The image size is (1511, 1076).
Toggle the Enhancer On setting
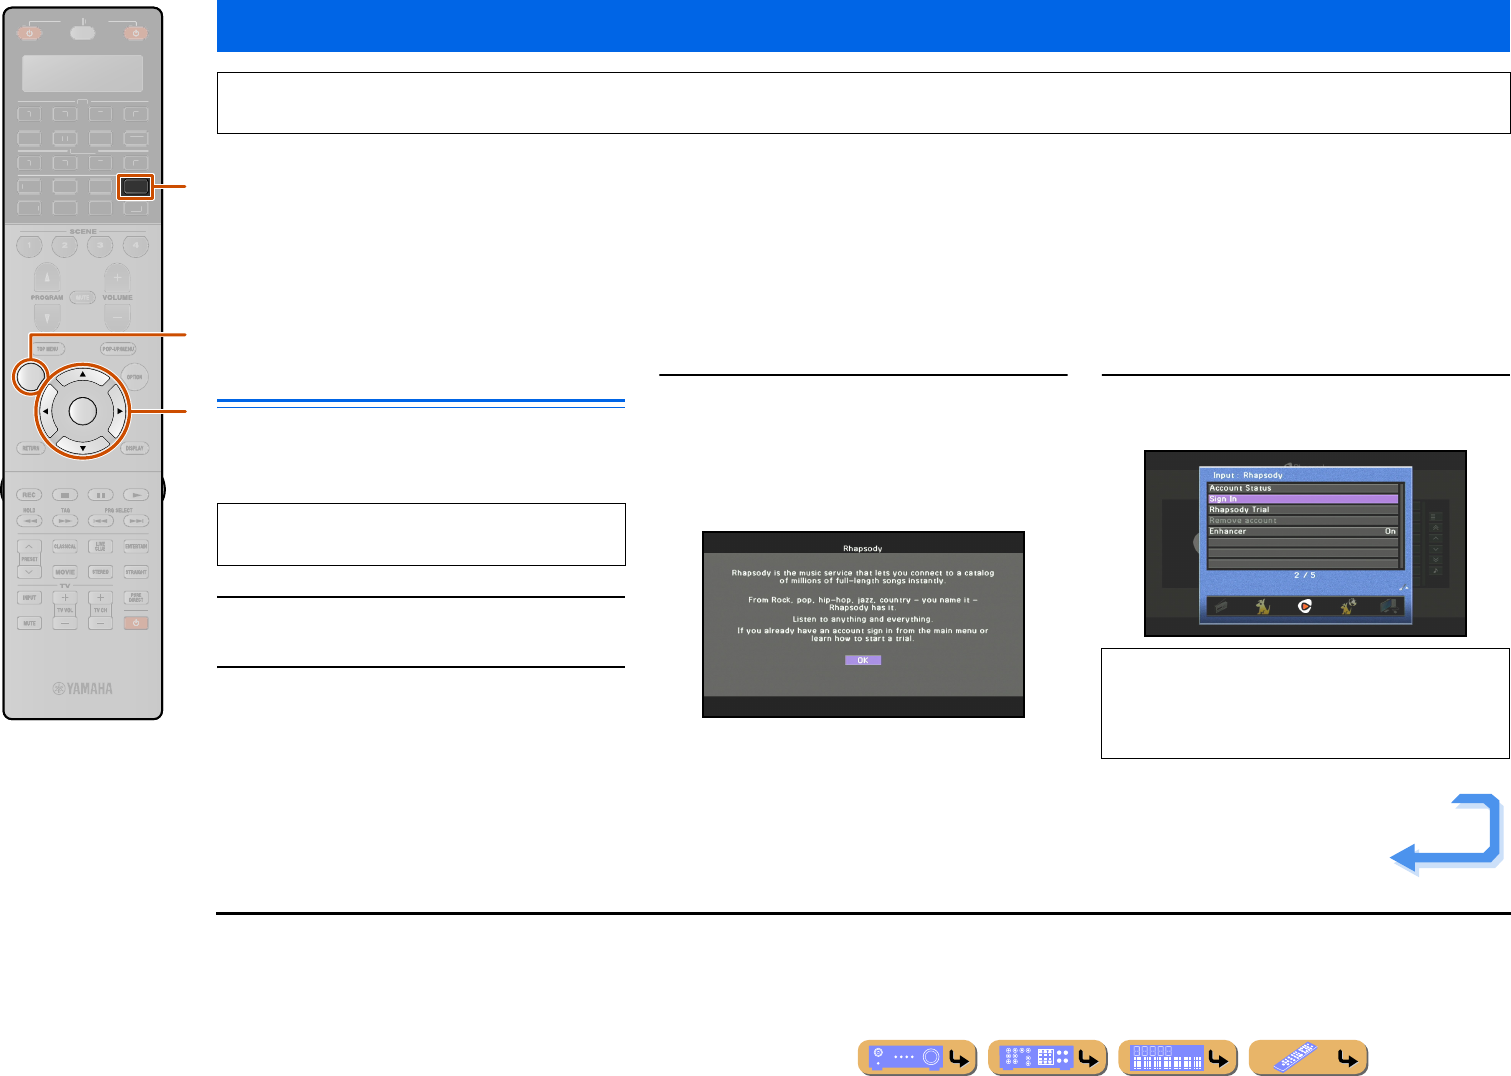click(1303, 531)
